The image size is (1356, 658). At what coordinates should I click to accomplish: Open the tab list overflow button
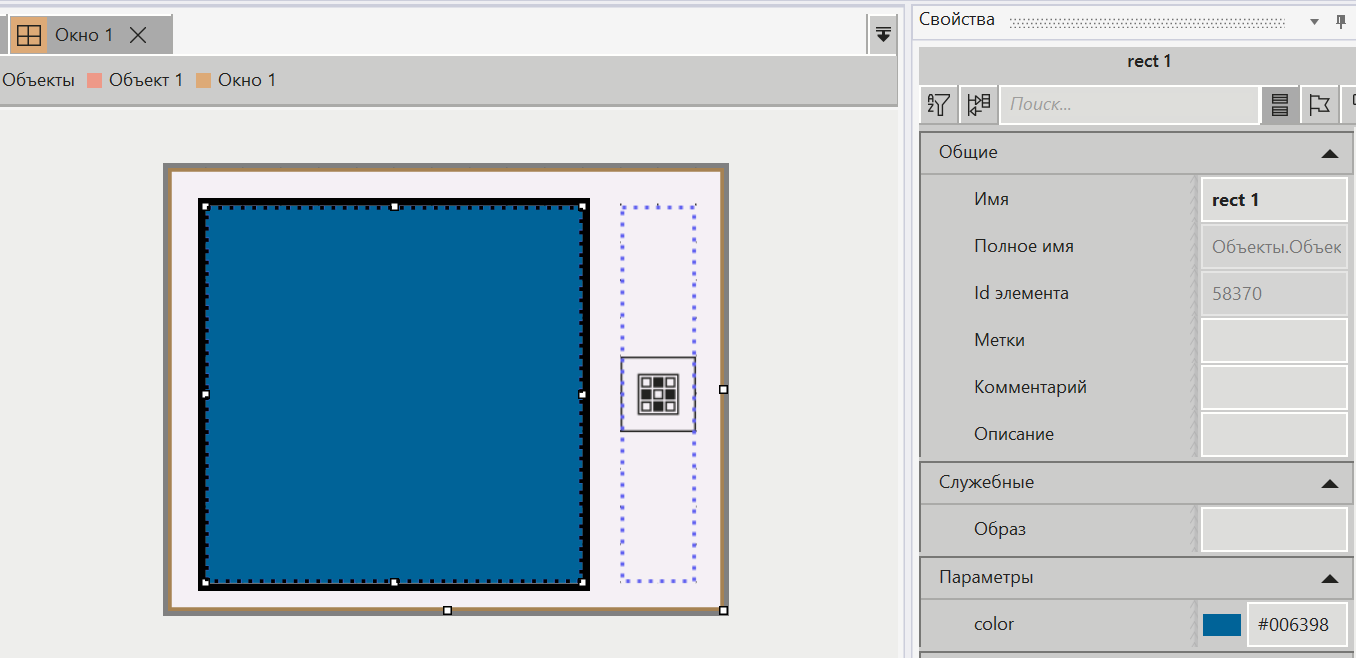(883, 35)
